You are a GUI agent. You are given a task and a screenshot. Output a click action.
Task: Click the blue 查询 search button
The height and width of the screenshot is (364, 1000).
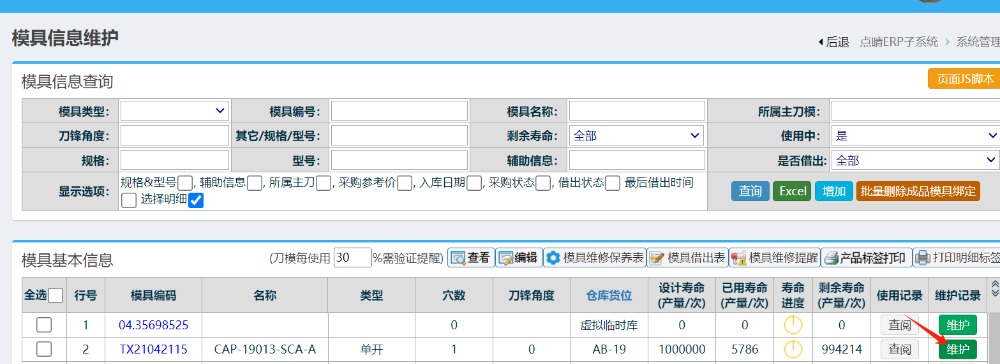pyautogui.click(x=750, y=191)
